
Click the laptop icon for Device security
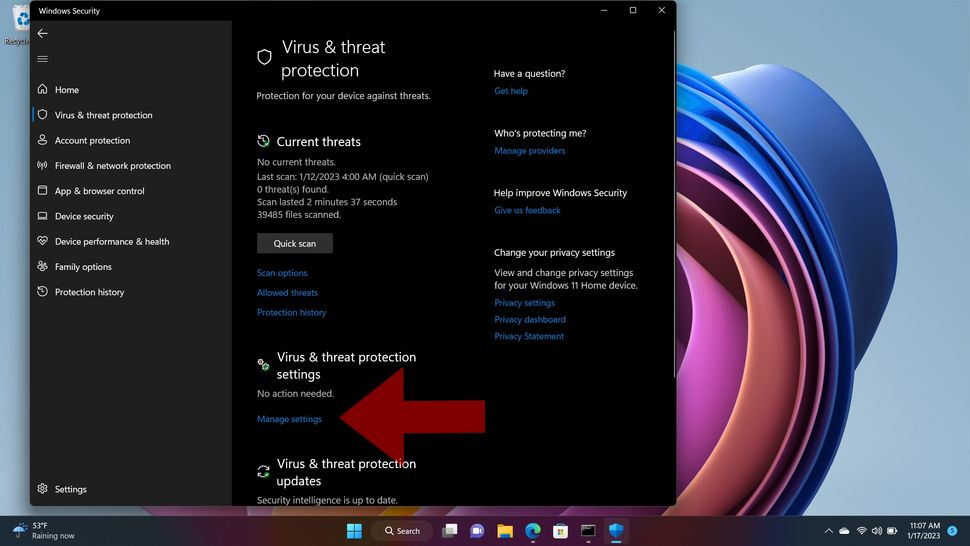click(x=42, y=216)
